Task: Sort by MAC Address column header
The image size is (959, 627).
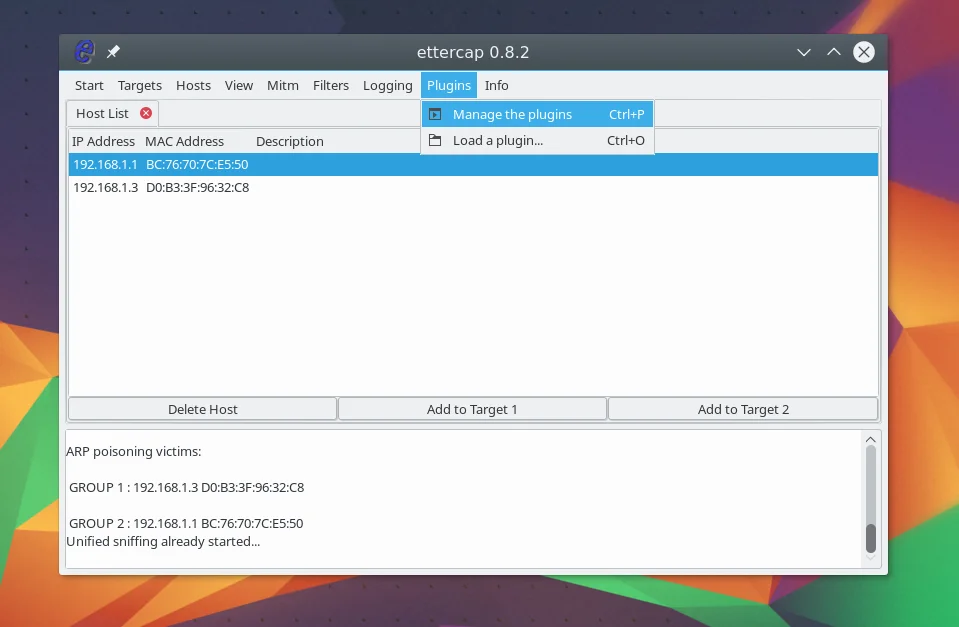Action: [x=185, y=141]
